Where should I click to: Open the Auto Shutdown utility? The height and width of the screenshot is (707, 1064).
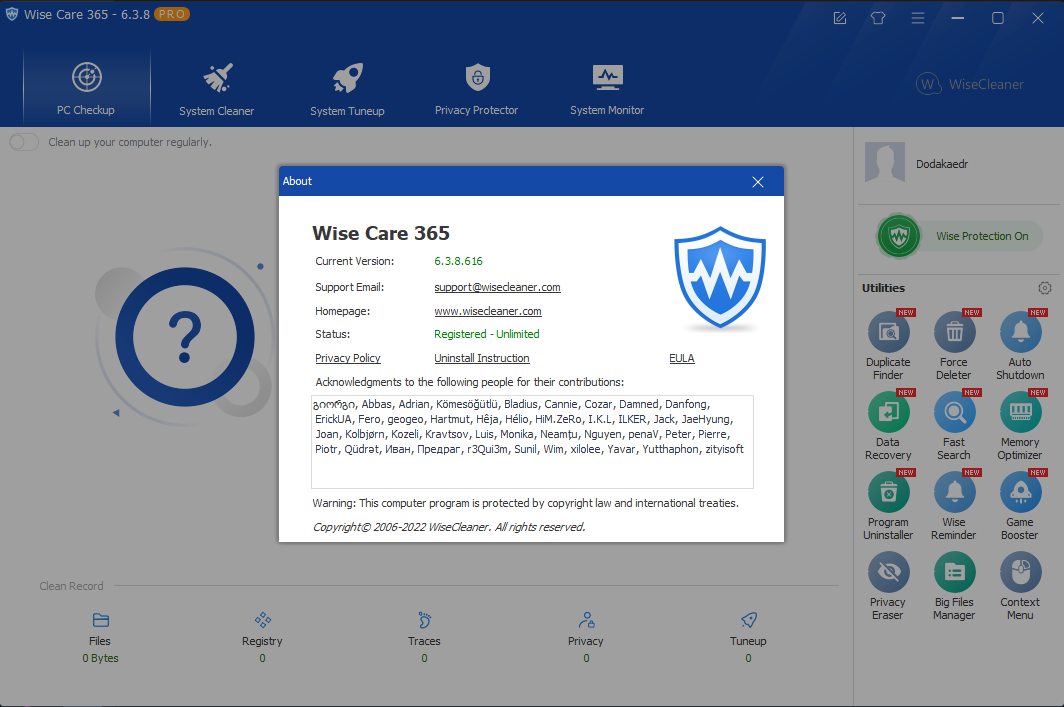point(1020,333)
